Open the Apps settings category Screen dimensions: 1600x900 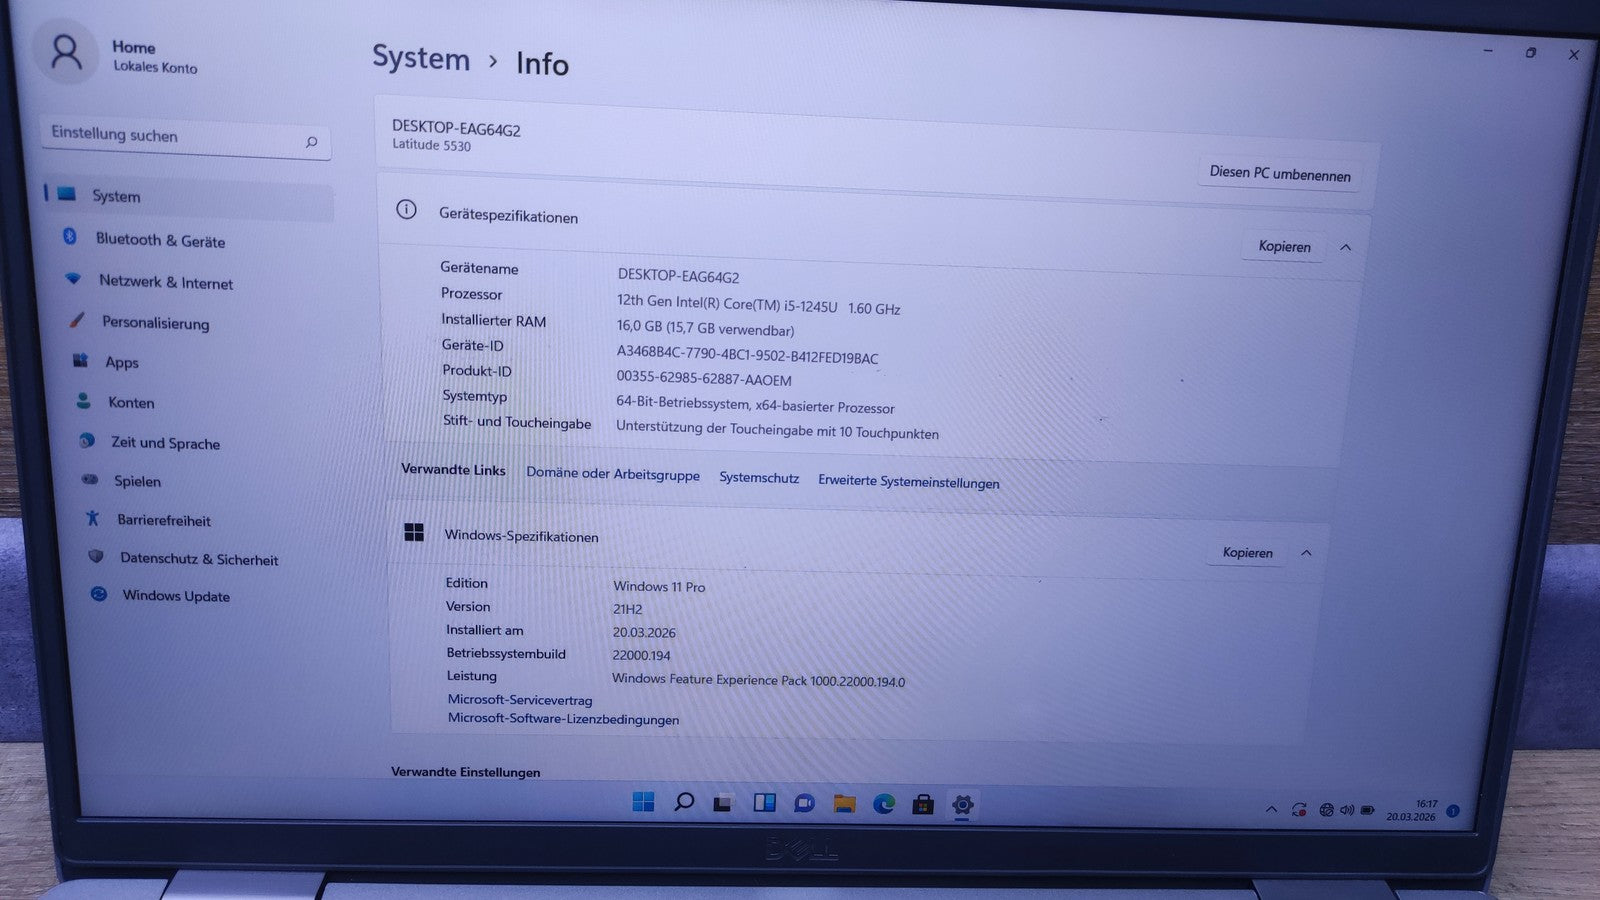tap(122, 362)
